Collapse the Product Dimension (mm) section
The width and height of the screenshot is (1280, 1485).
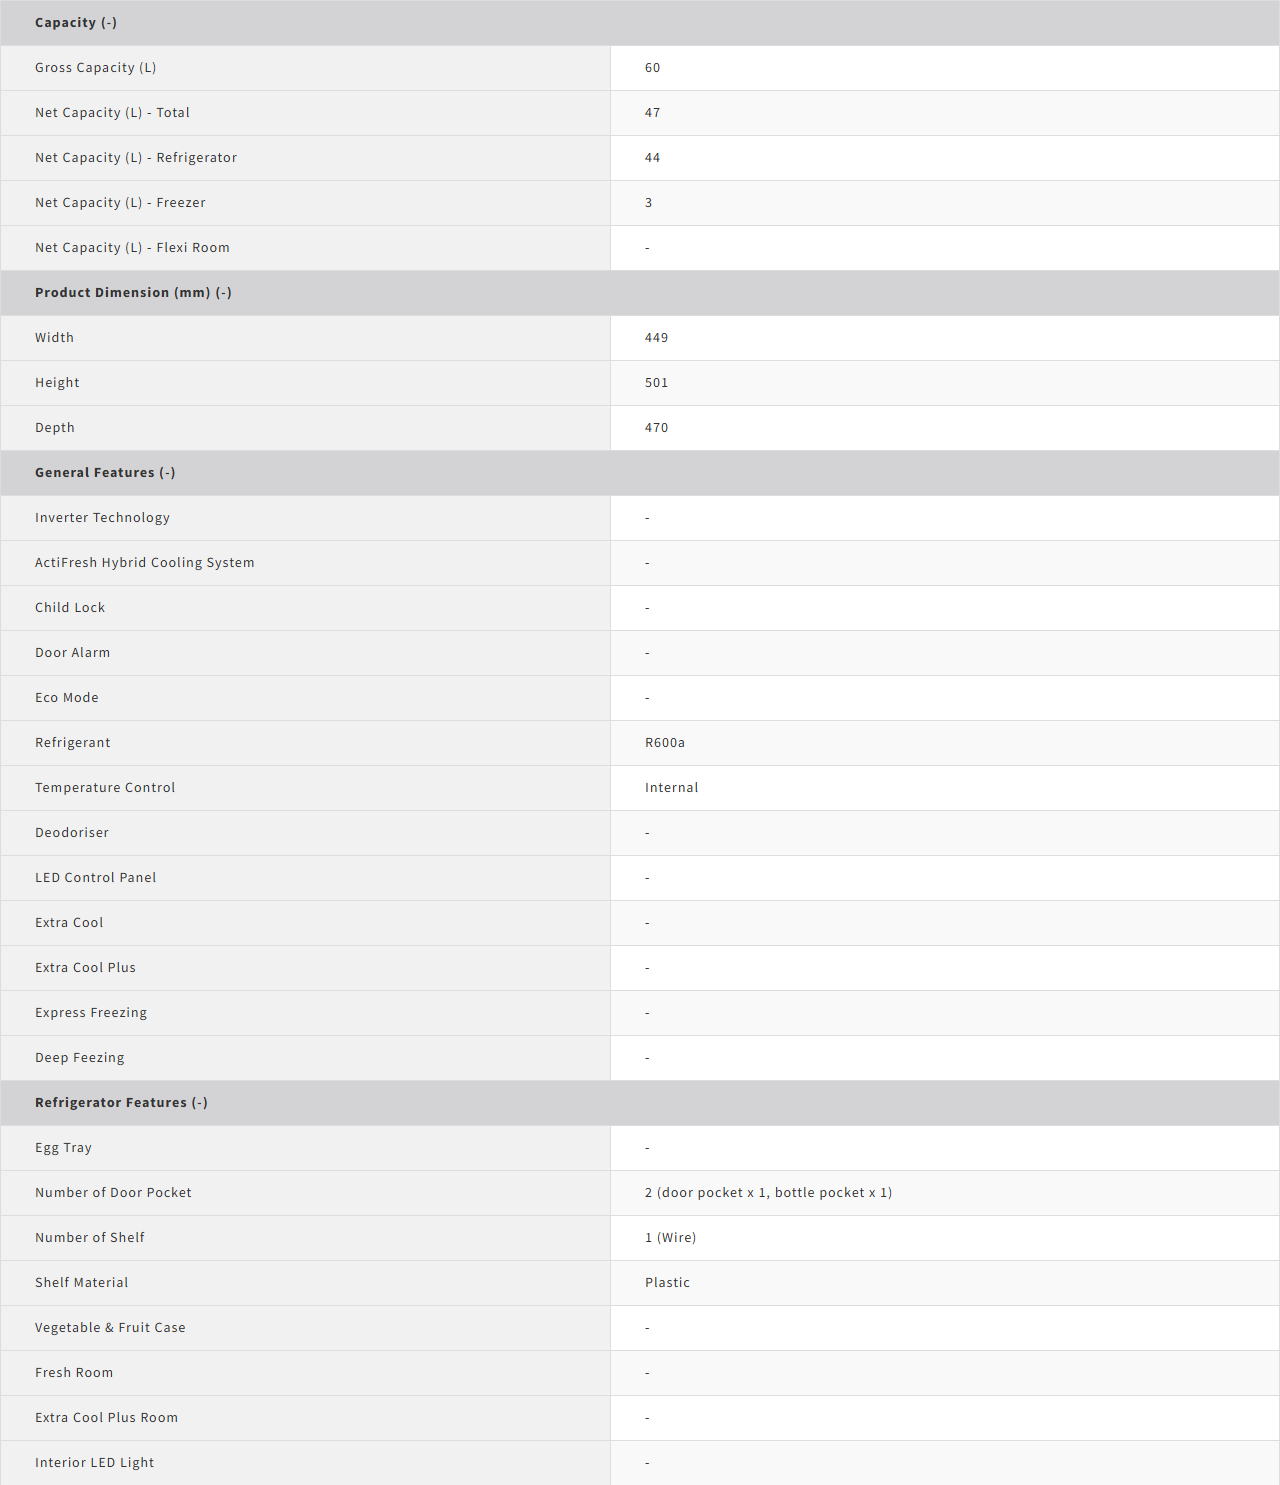pyautogui.click(x=133, y=293)
